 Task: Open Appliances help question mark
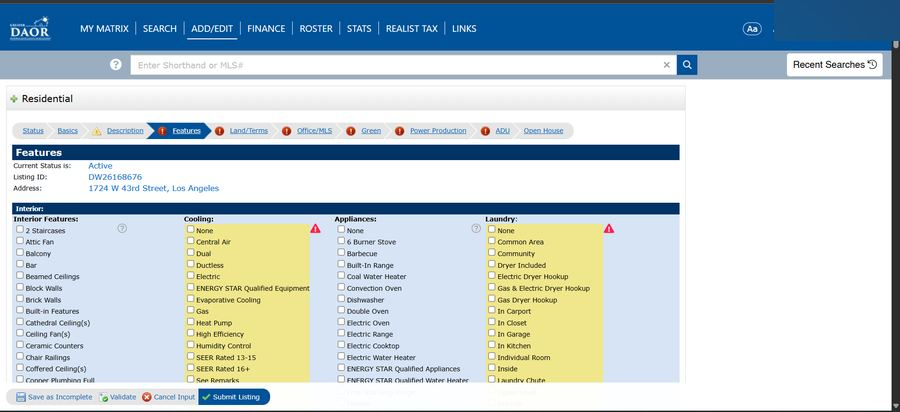tap(476, 228)
